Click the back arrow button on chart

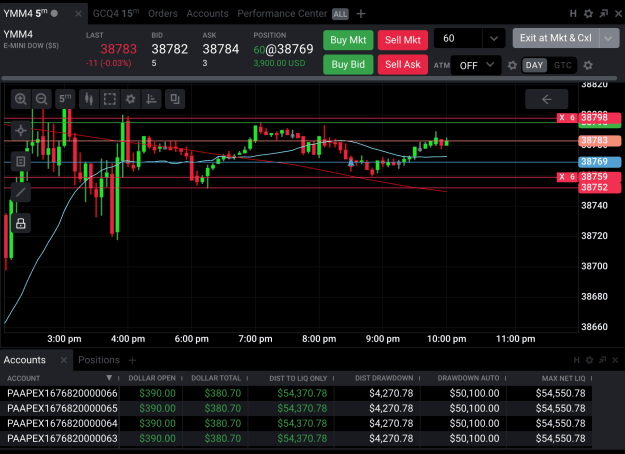(546, 99)
